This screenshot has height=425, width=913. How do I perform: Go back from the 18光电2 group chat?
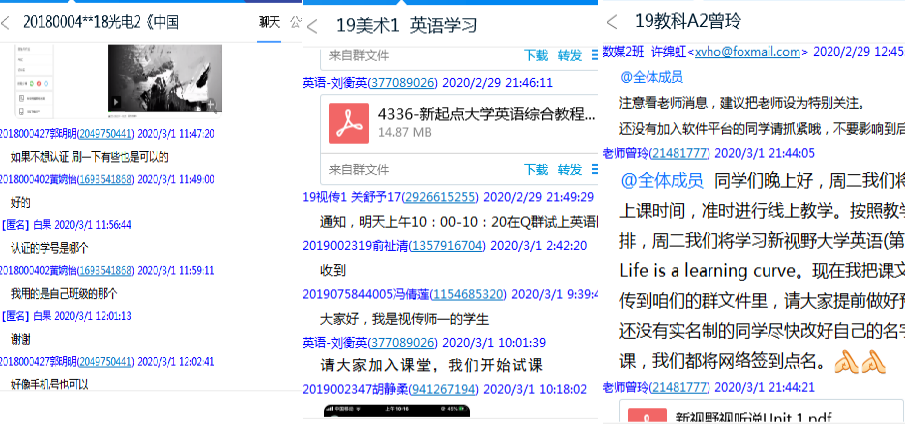point(7,23)
